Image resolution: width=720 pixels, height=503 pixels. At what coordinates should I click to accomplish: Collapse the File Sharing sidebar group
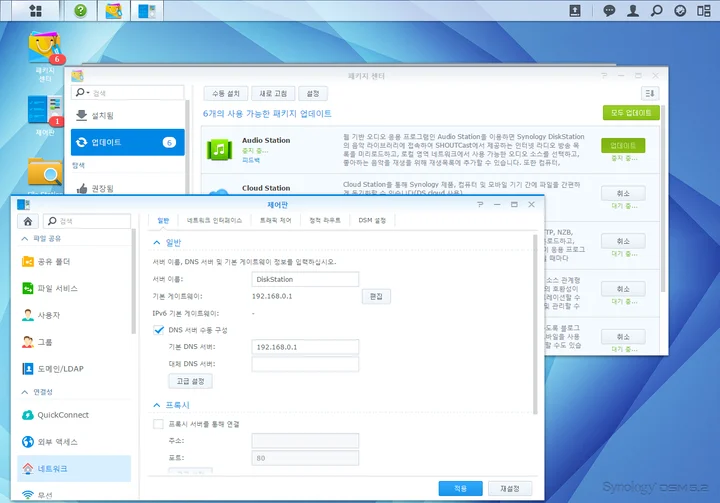pyautogui.click(x=25, y=238)
